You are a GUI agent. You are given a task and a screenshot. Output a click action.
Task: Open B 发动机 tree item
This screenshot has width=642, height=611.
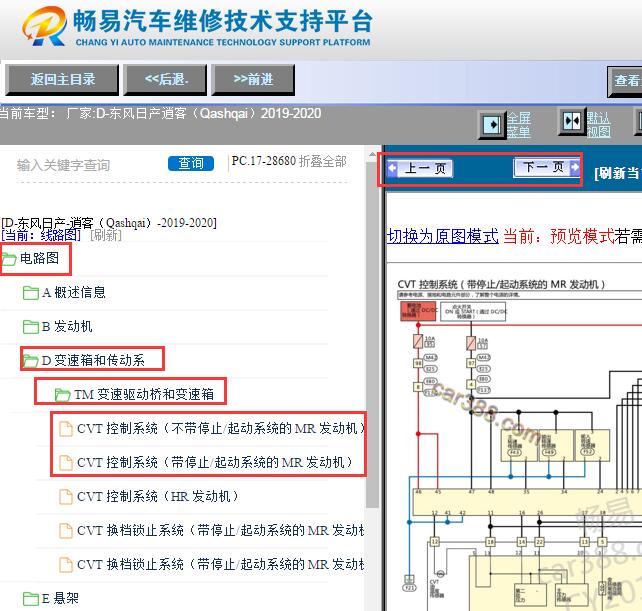[x=67, y=326]
